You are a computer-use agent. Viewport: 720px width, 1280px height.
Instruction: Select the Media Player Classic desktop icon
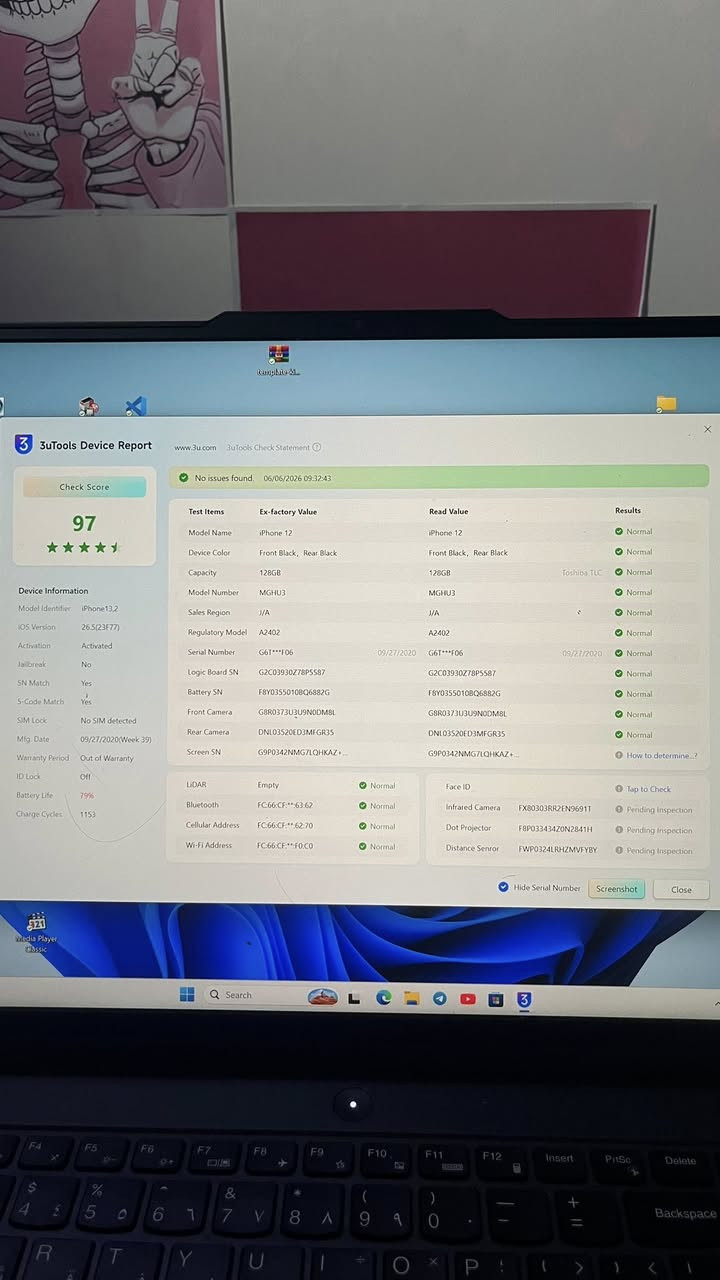click(37, 931)
